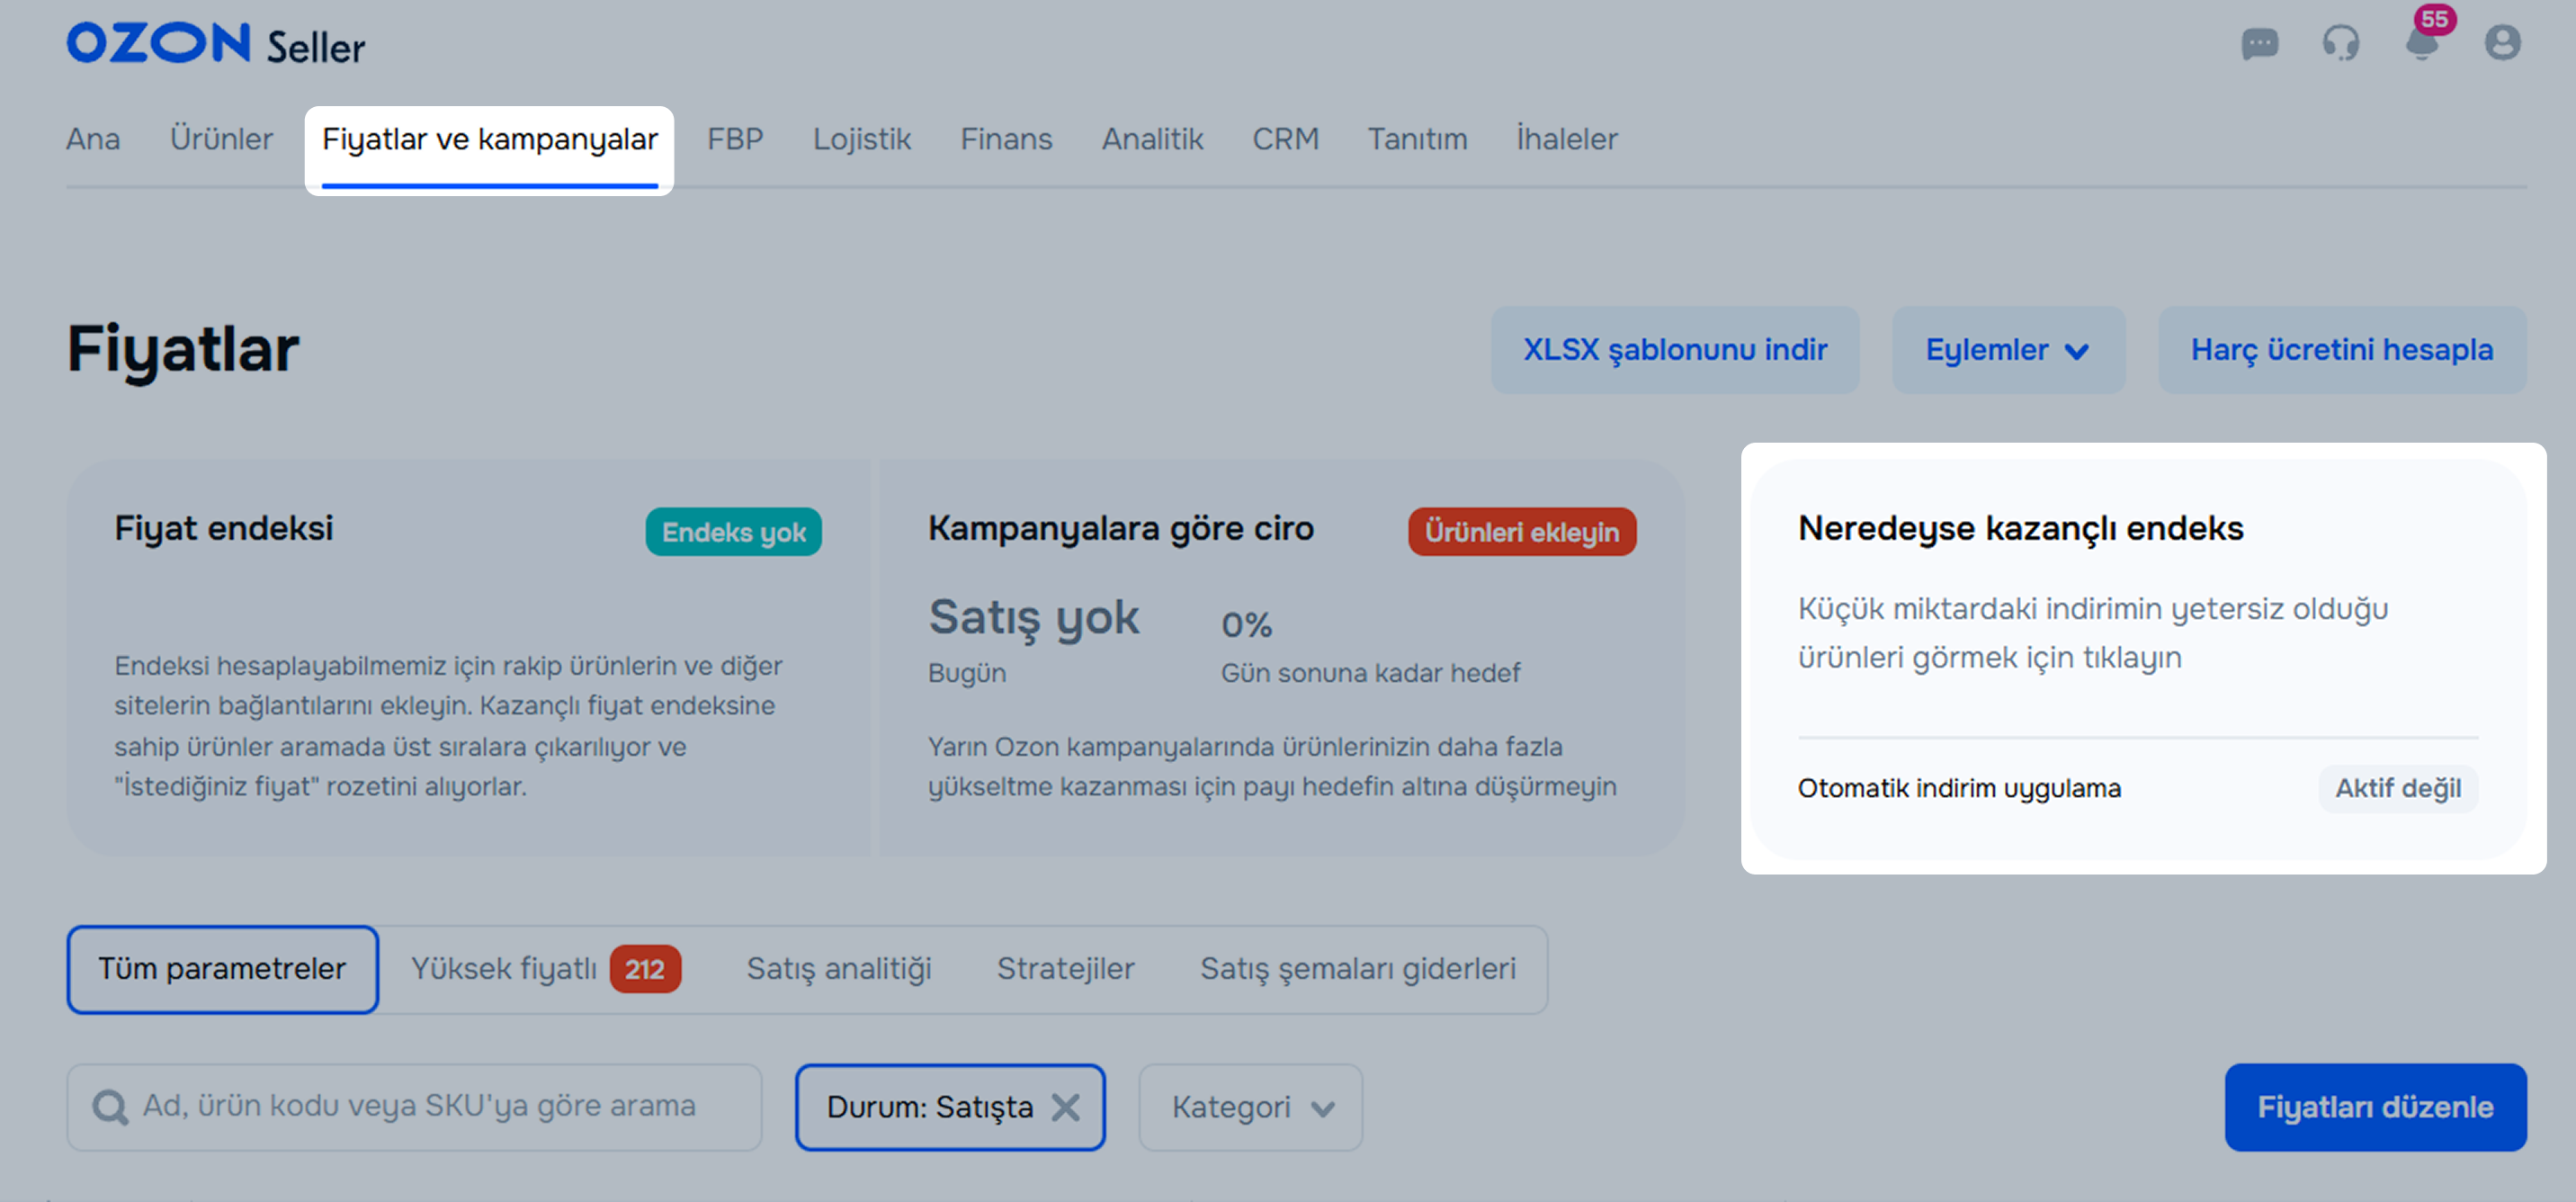Expand the Eylemler dropdown
Image resolution: width=2576 pixels, height=1202 pixels.
[2008, 350]
